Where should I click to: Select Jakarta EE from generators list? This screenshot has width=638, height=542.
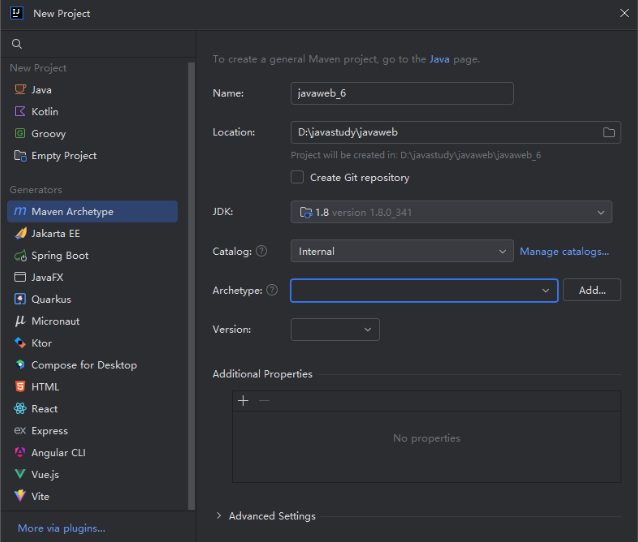coord(55,234)
